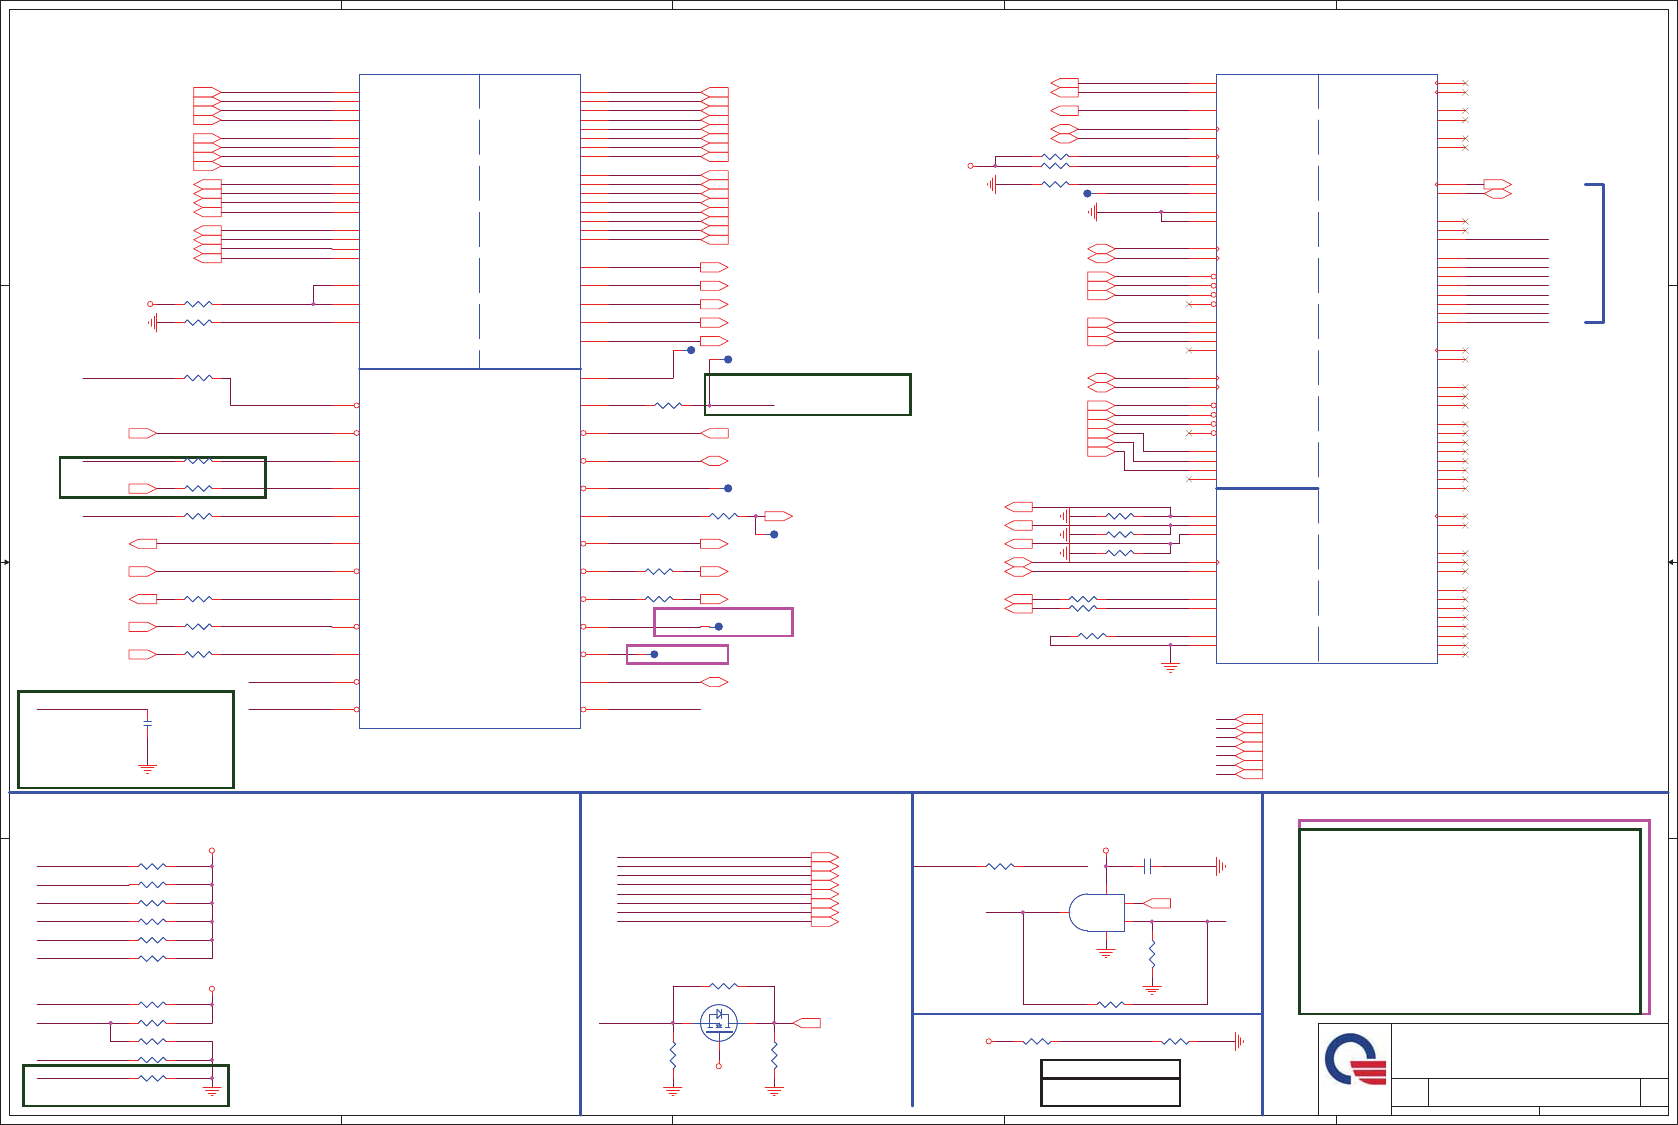
Task: Select the resistor above the MOSFET
Action: [723, 986]
